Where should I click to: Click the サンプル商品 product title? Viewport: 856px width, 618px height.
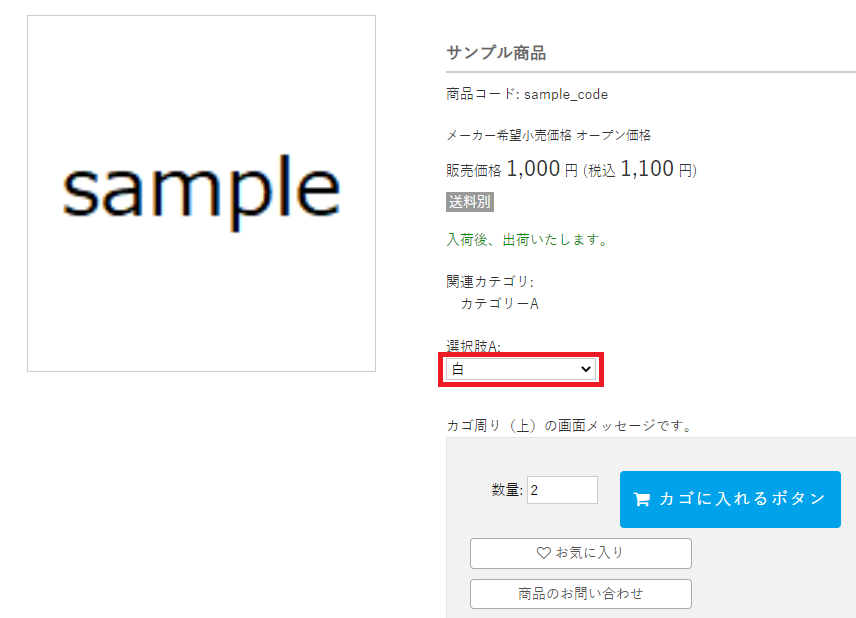496,53
